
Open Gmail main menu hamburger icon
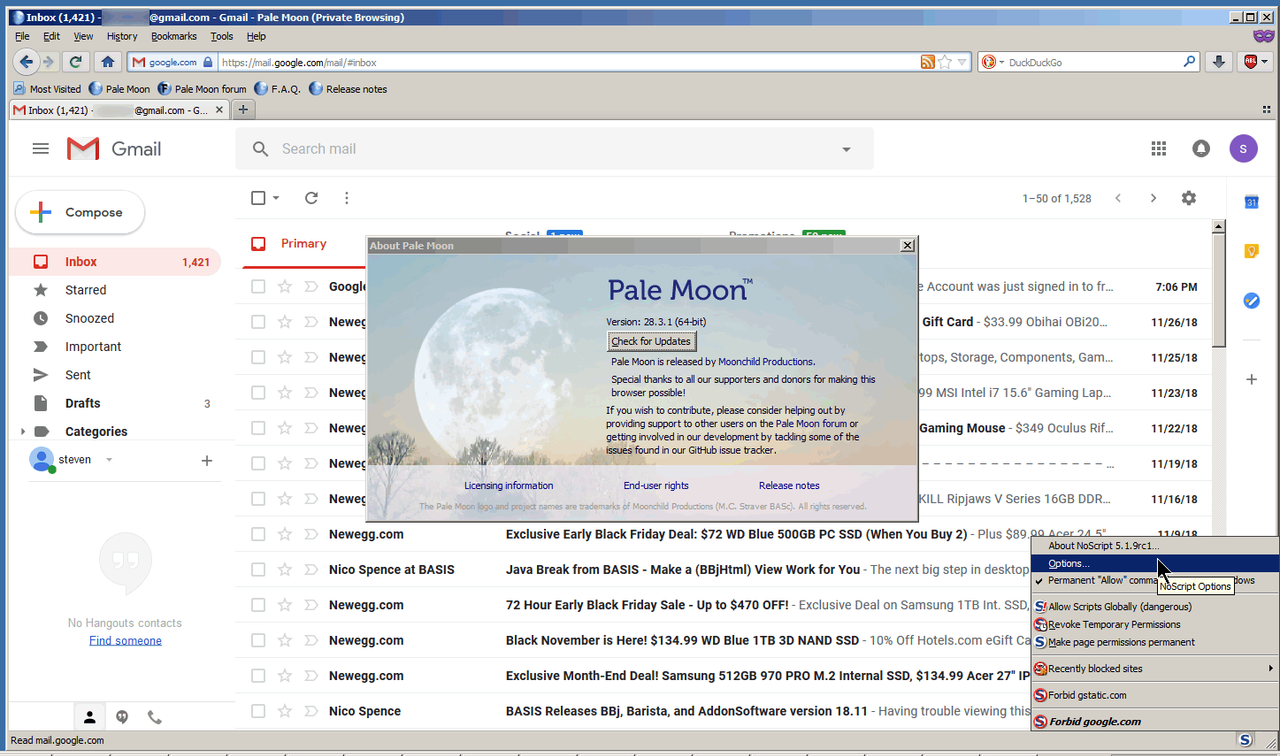[40, 149]
